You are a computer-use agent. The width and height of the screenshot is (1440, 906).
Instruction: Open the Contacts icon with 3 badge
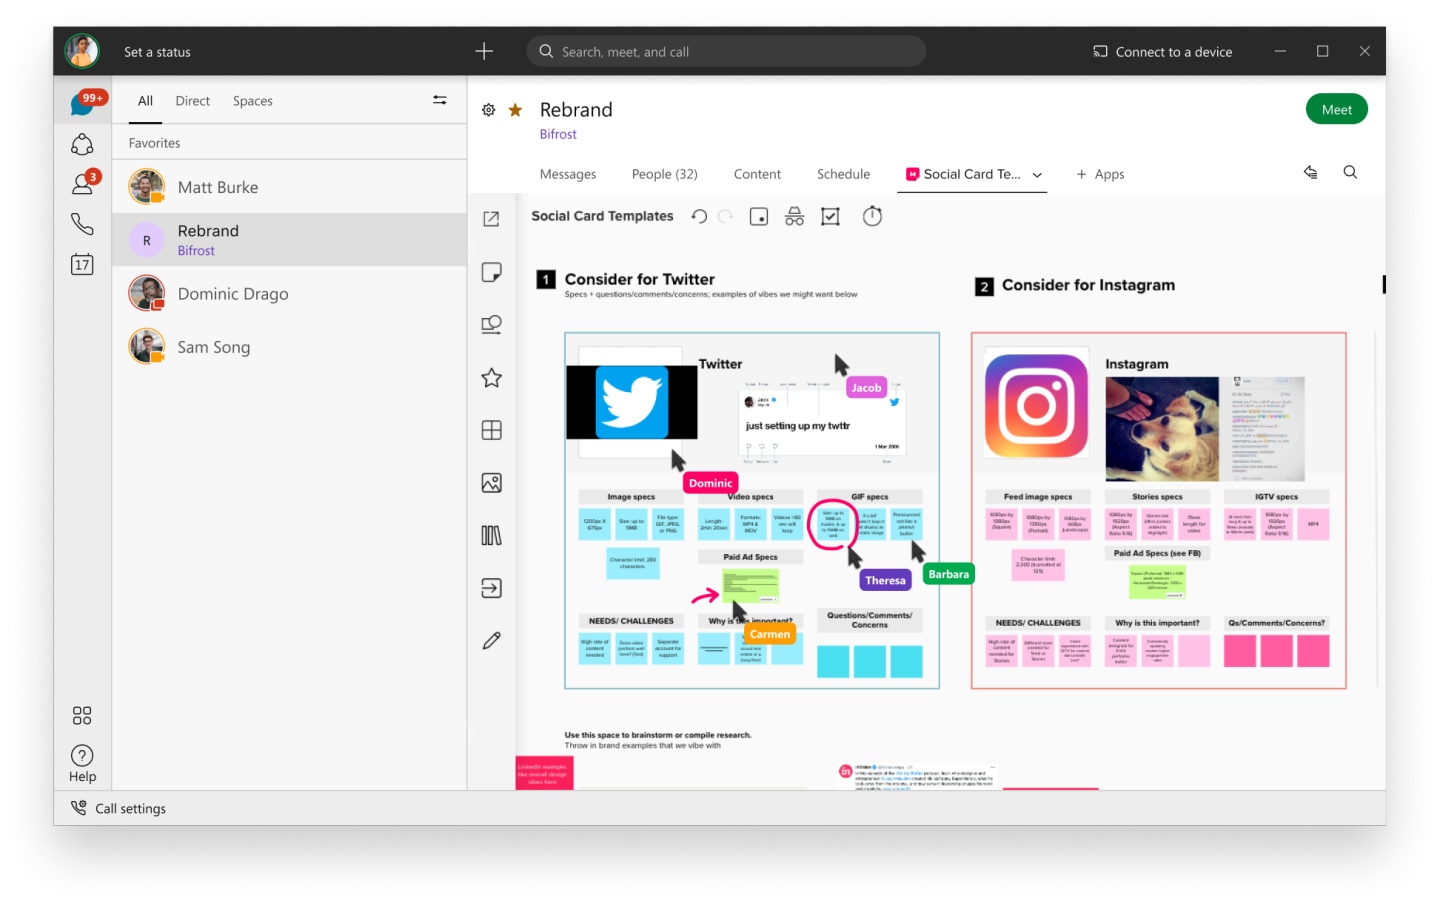[83, 184]
